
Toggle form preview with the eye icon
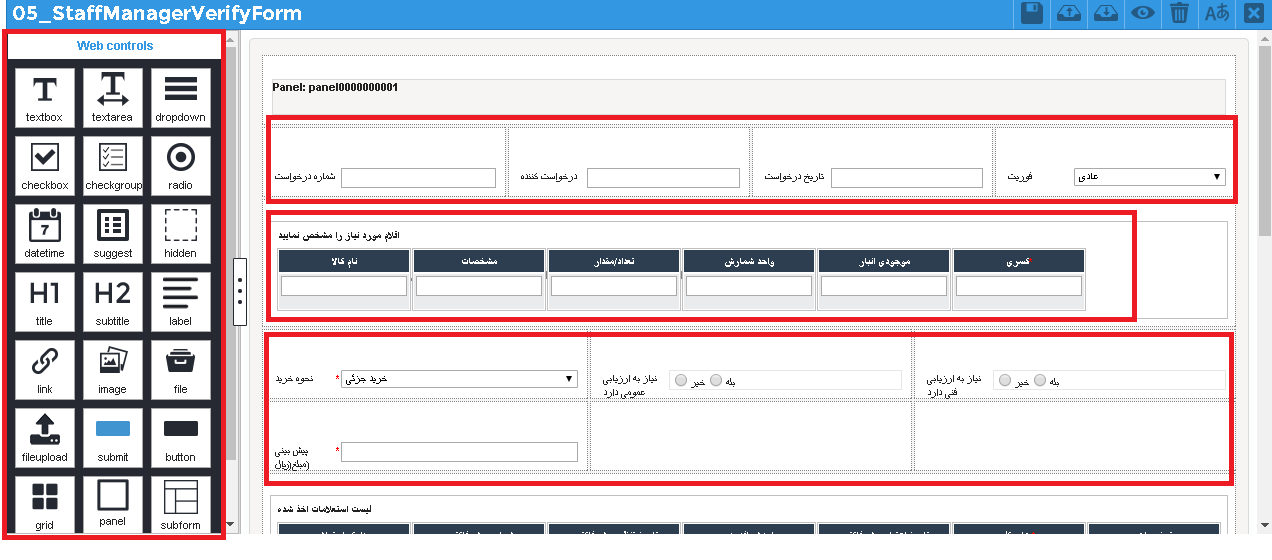point(1143,13)
